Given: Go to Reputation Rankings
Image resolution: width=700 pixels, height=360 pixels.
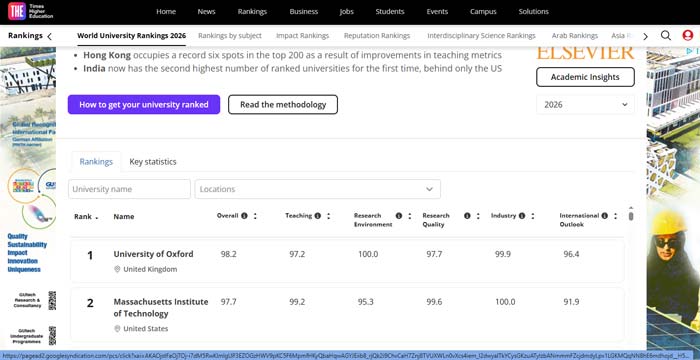Looking at the screenshot, I should tap(377, 36).
